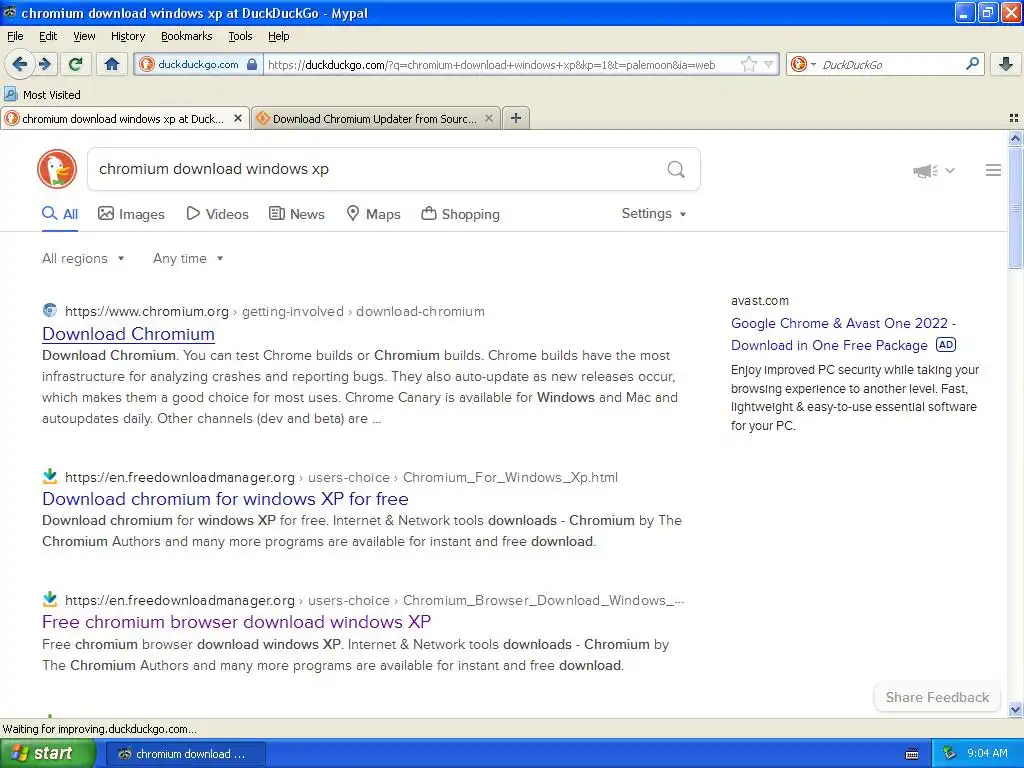Image resolution: width=1024 pixels, height=768 pixels.
Task: Switch to Download Chromium Updater tab
Action: pos(376,118)
